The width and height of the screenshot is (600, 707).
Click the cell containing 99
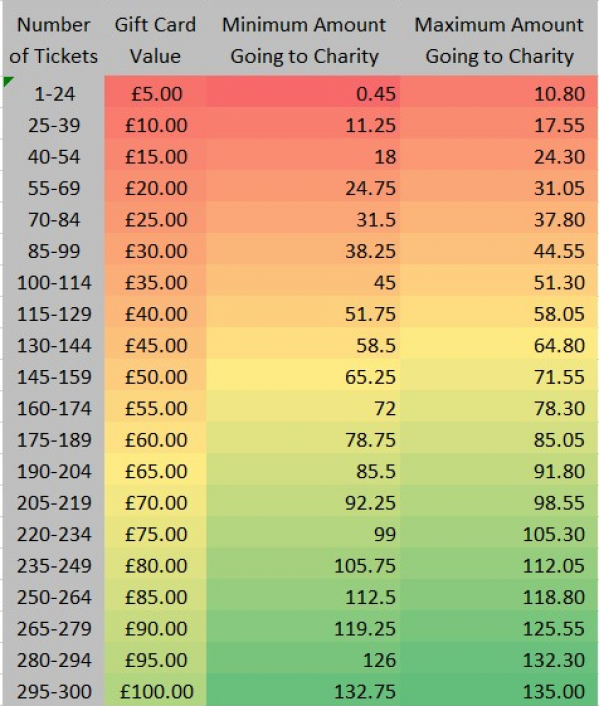click(303, 532)
